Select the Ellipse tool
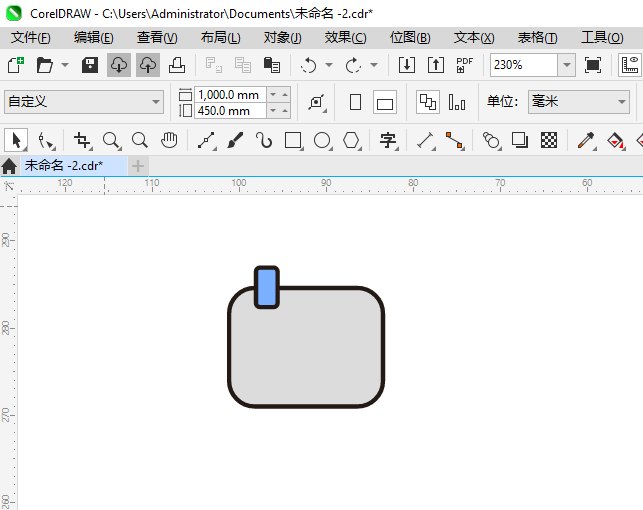643x510 pixels. point(322,140)
